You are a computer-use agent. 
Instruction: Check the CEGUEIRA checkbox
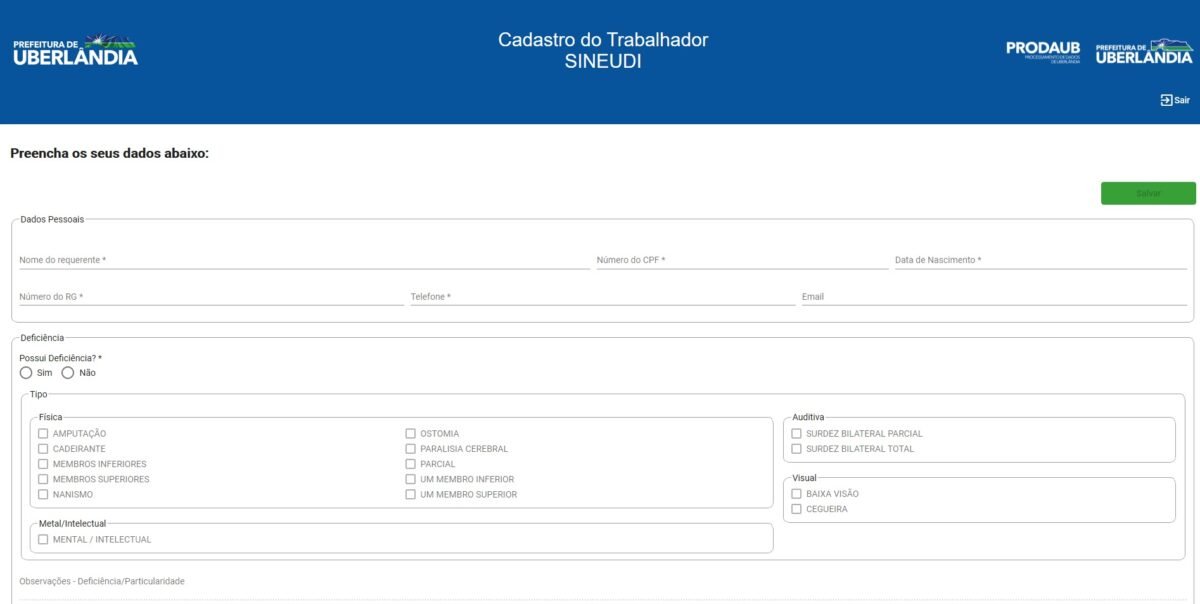[796, 508]
